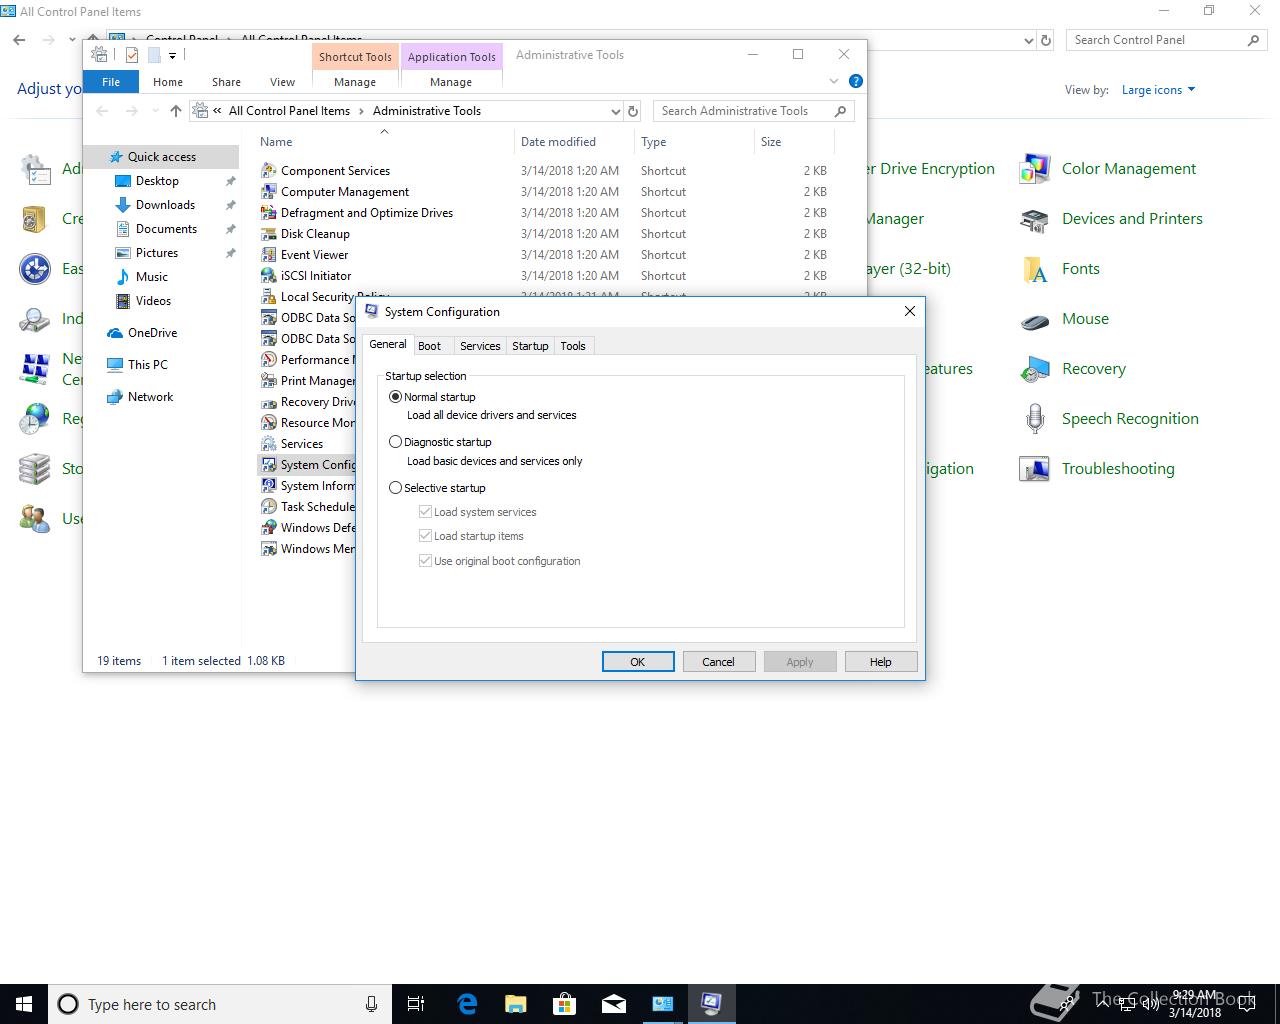Open the Component Services shortcut icon
The height and width of the screenshot is (1024, 1280).
tap(268, 171)
